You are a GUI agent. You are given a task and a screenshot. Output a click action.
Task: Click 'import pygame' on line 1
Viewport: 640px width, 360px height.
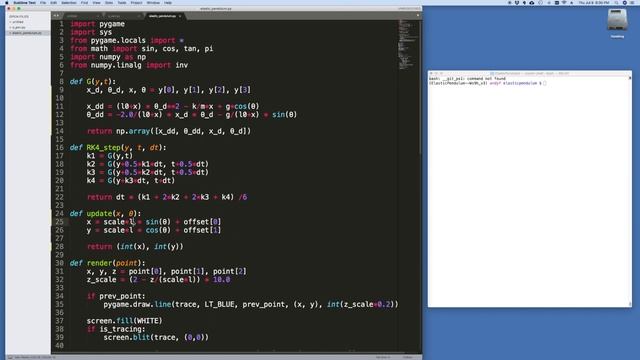98,24
